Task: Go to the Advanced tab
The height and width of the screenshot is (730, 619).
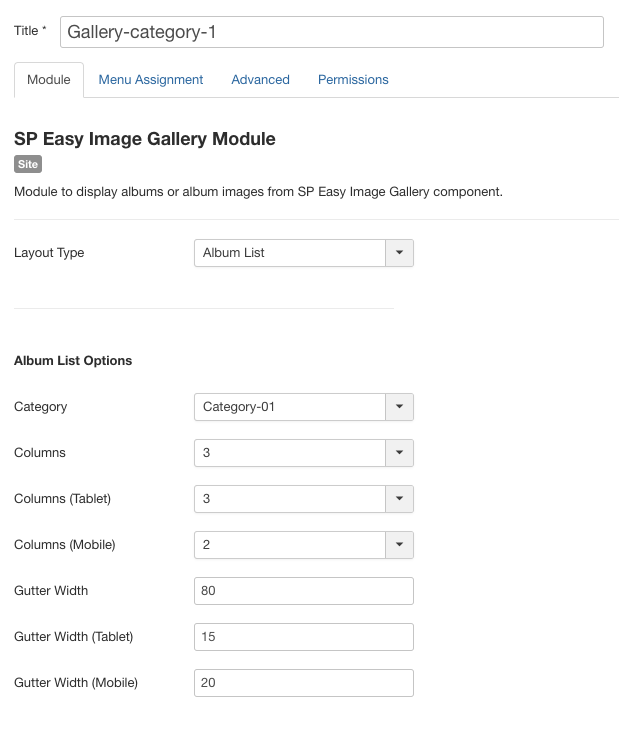Action: click(x=260, y=80)
